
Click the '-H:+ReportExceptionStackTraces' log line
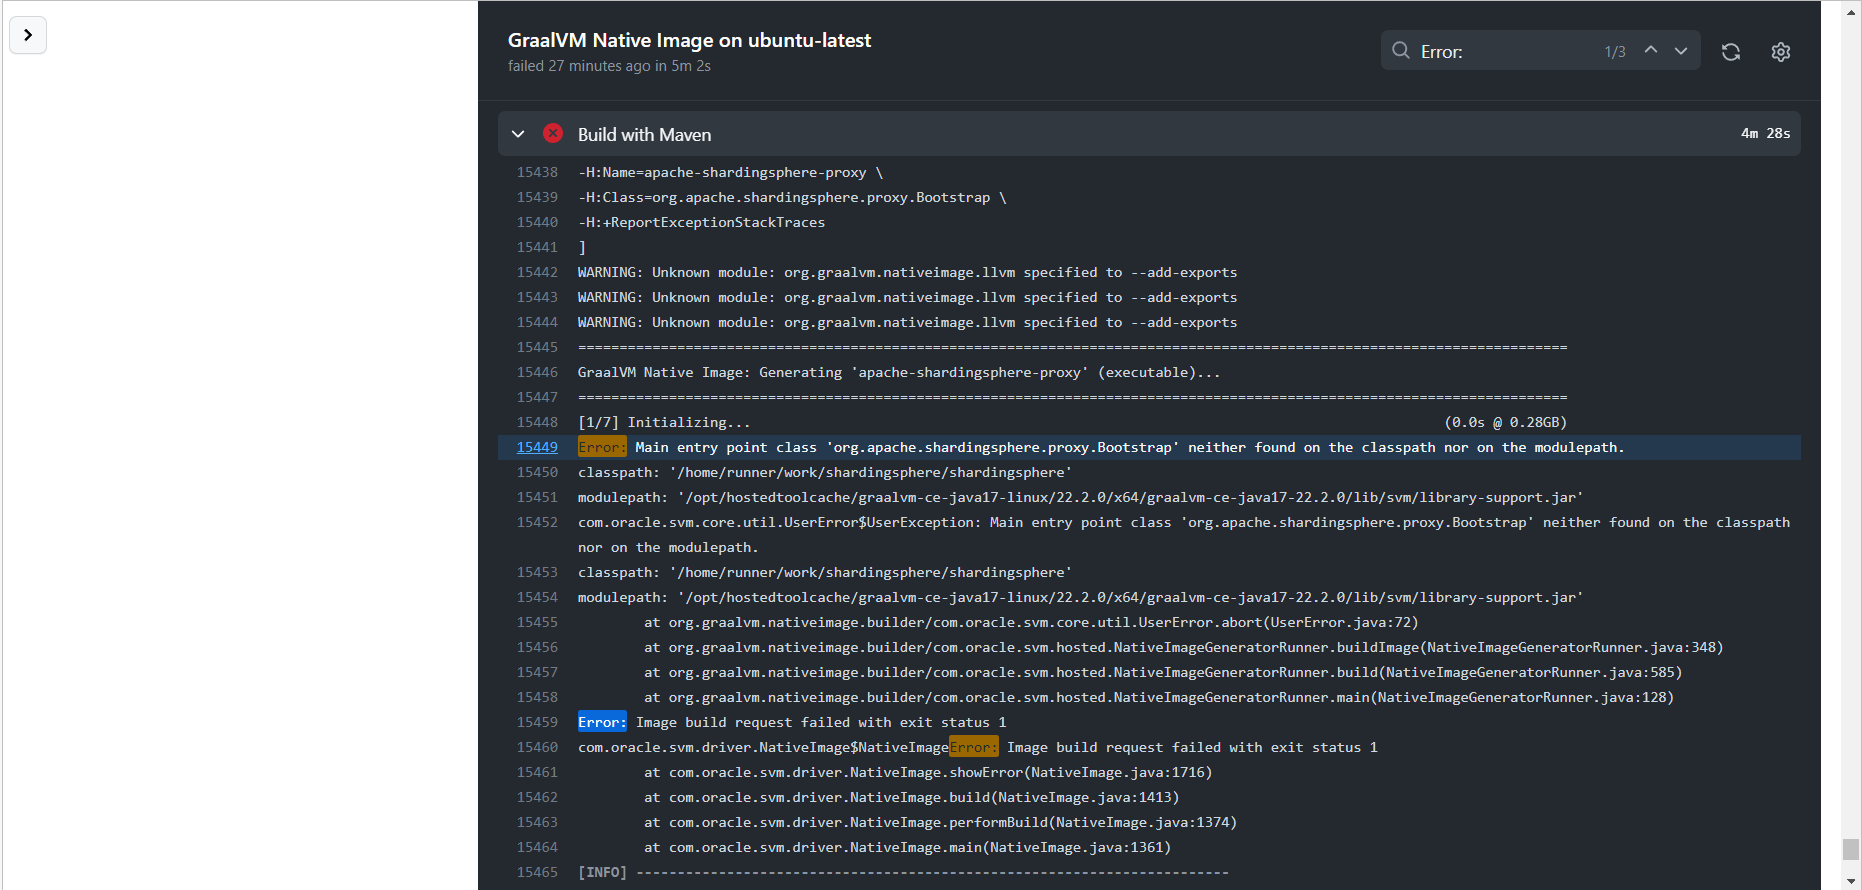(701, 222)
